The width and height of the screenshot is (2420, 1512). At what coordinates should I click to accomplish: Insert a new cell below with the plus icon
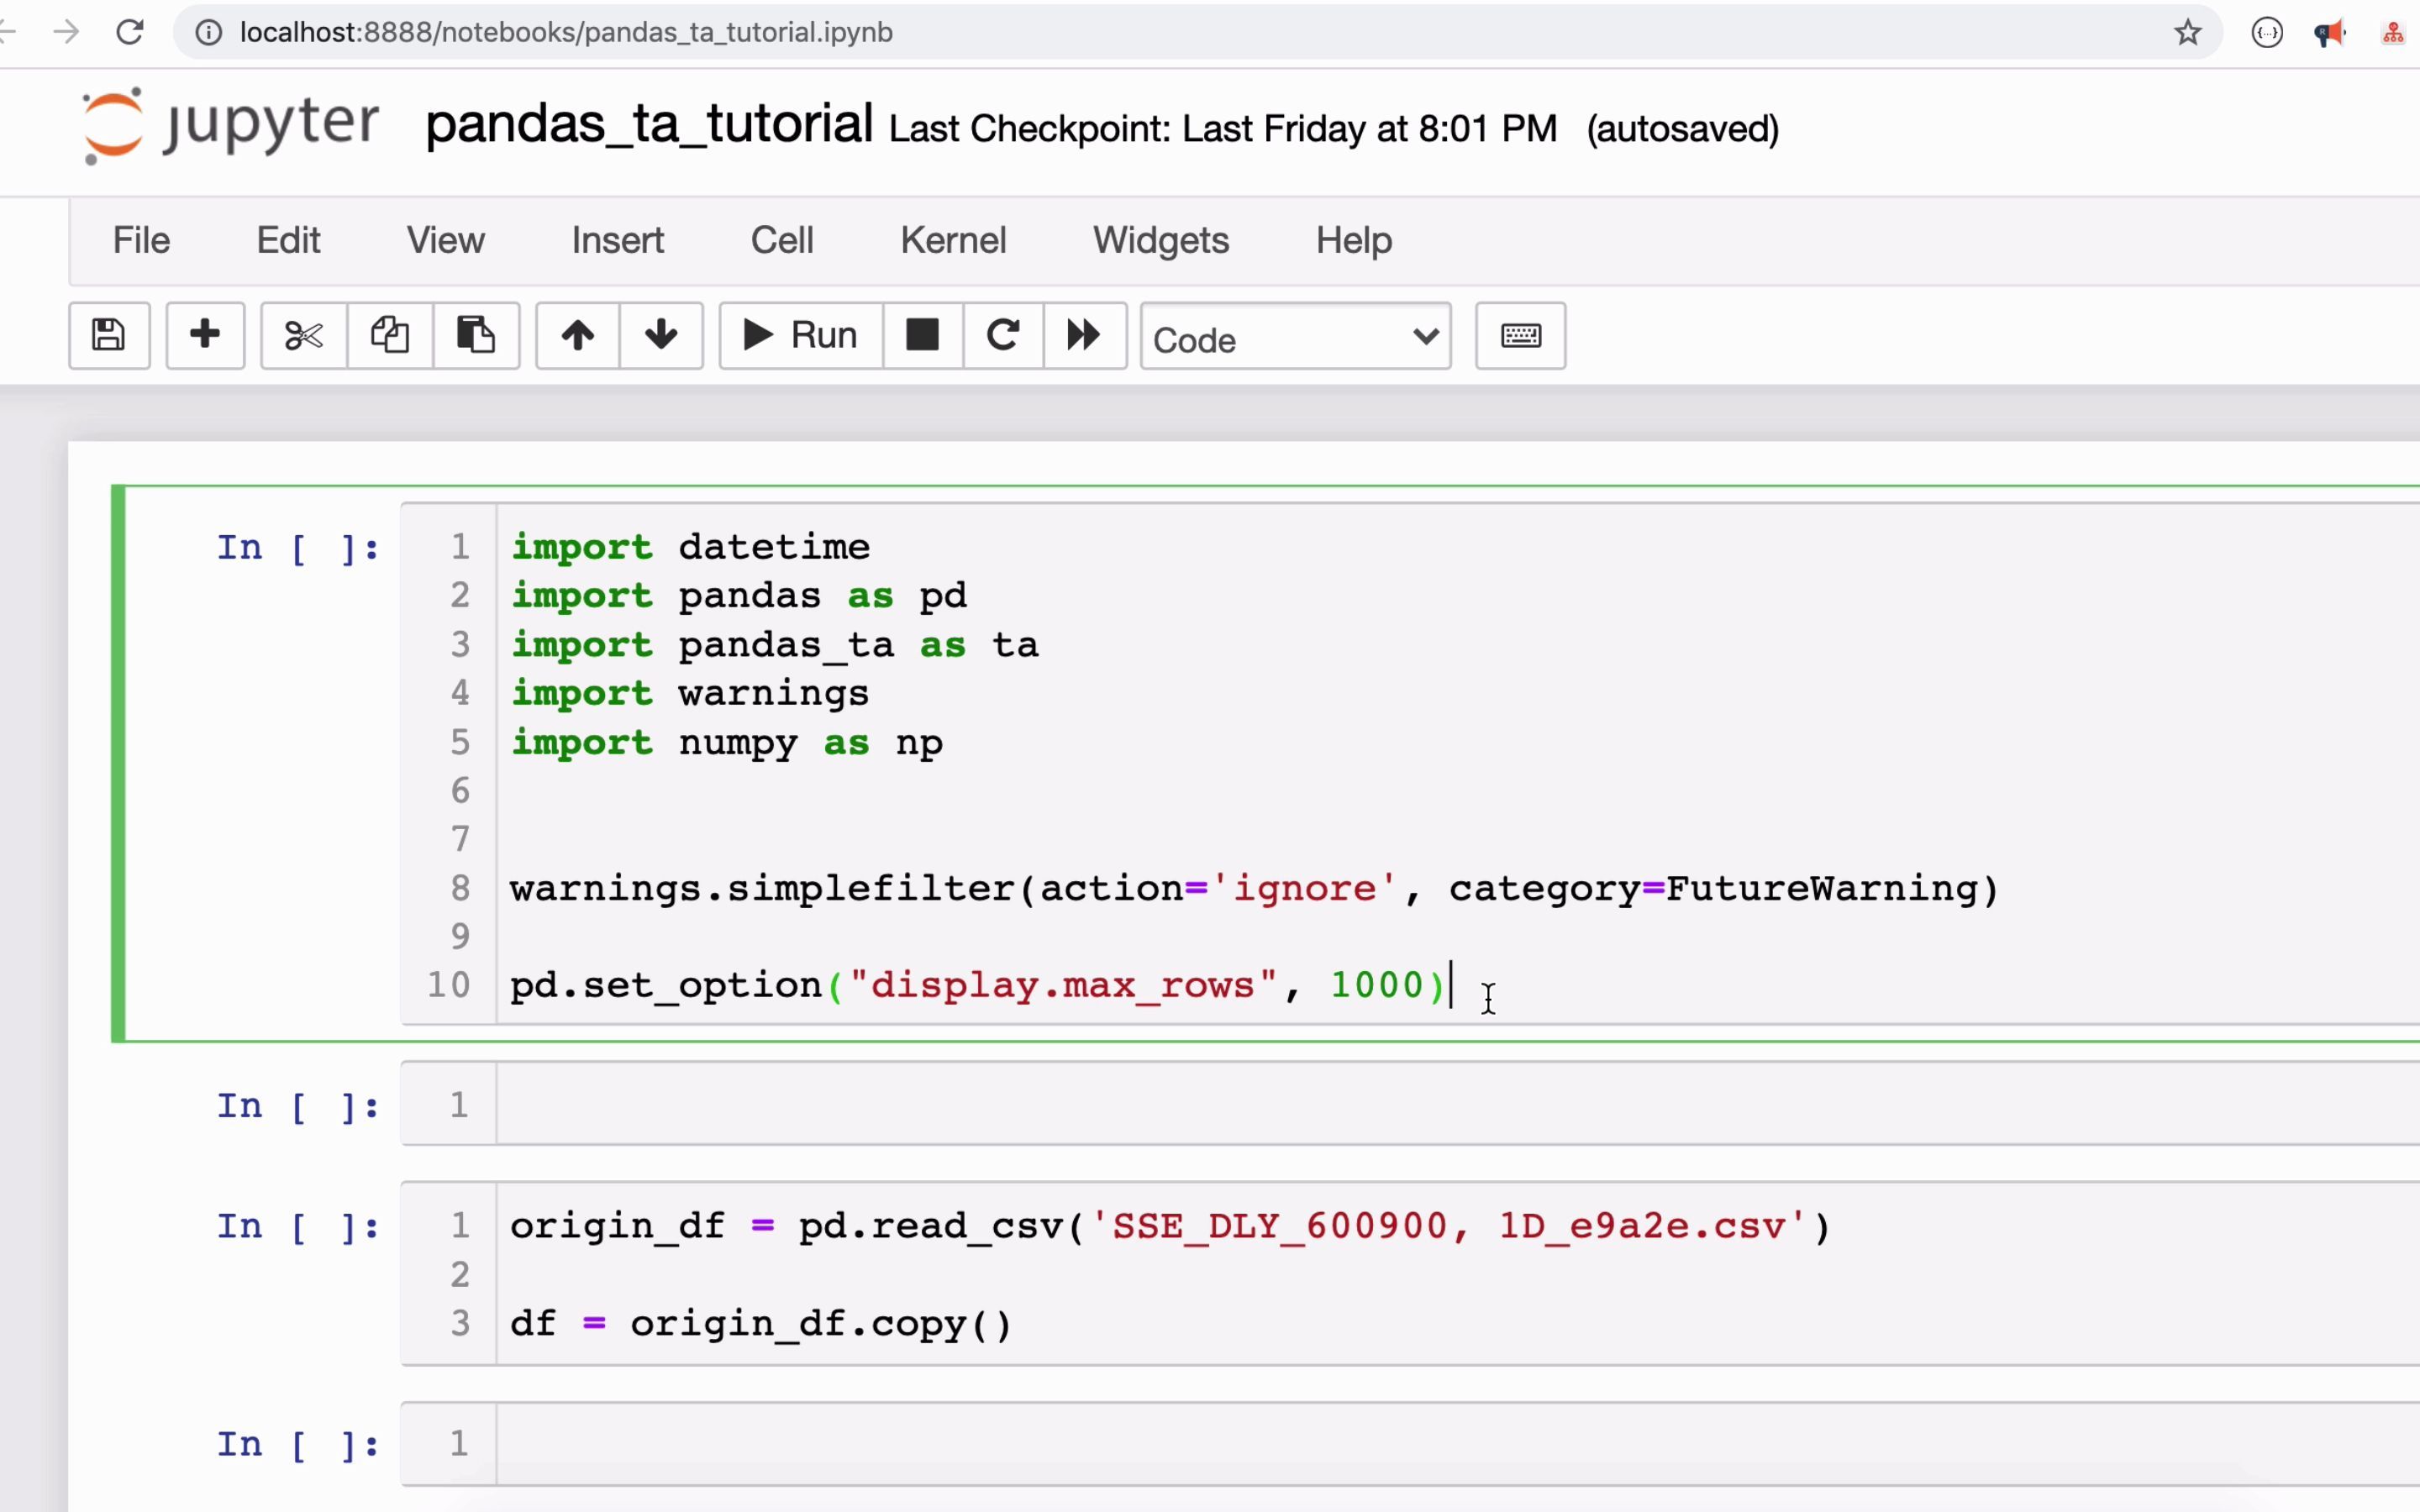click(205, 335)
